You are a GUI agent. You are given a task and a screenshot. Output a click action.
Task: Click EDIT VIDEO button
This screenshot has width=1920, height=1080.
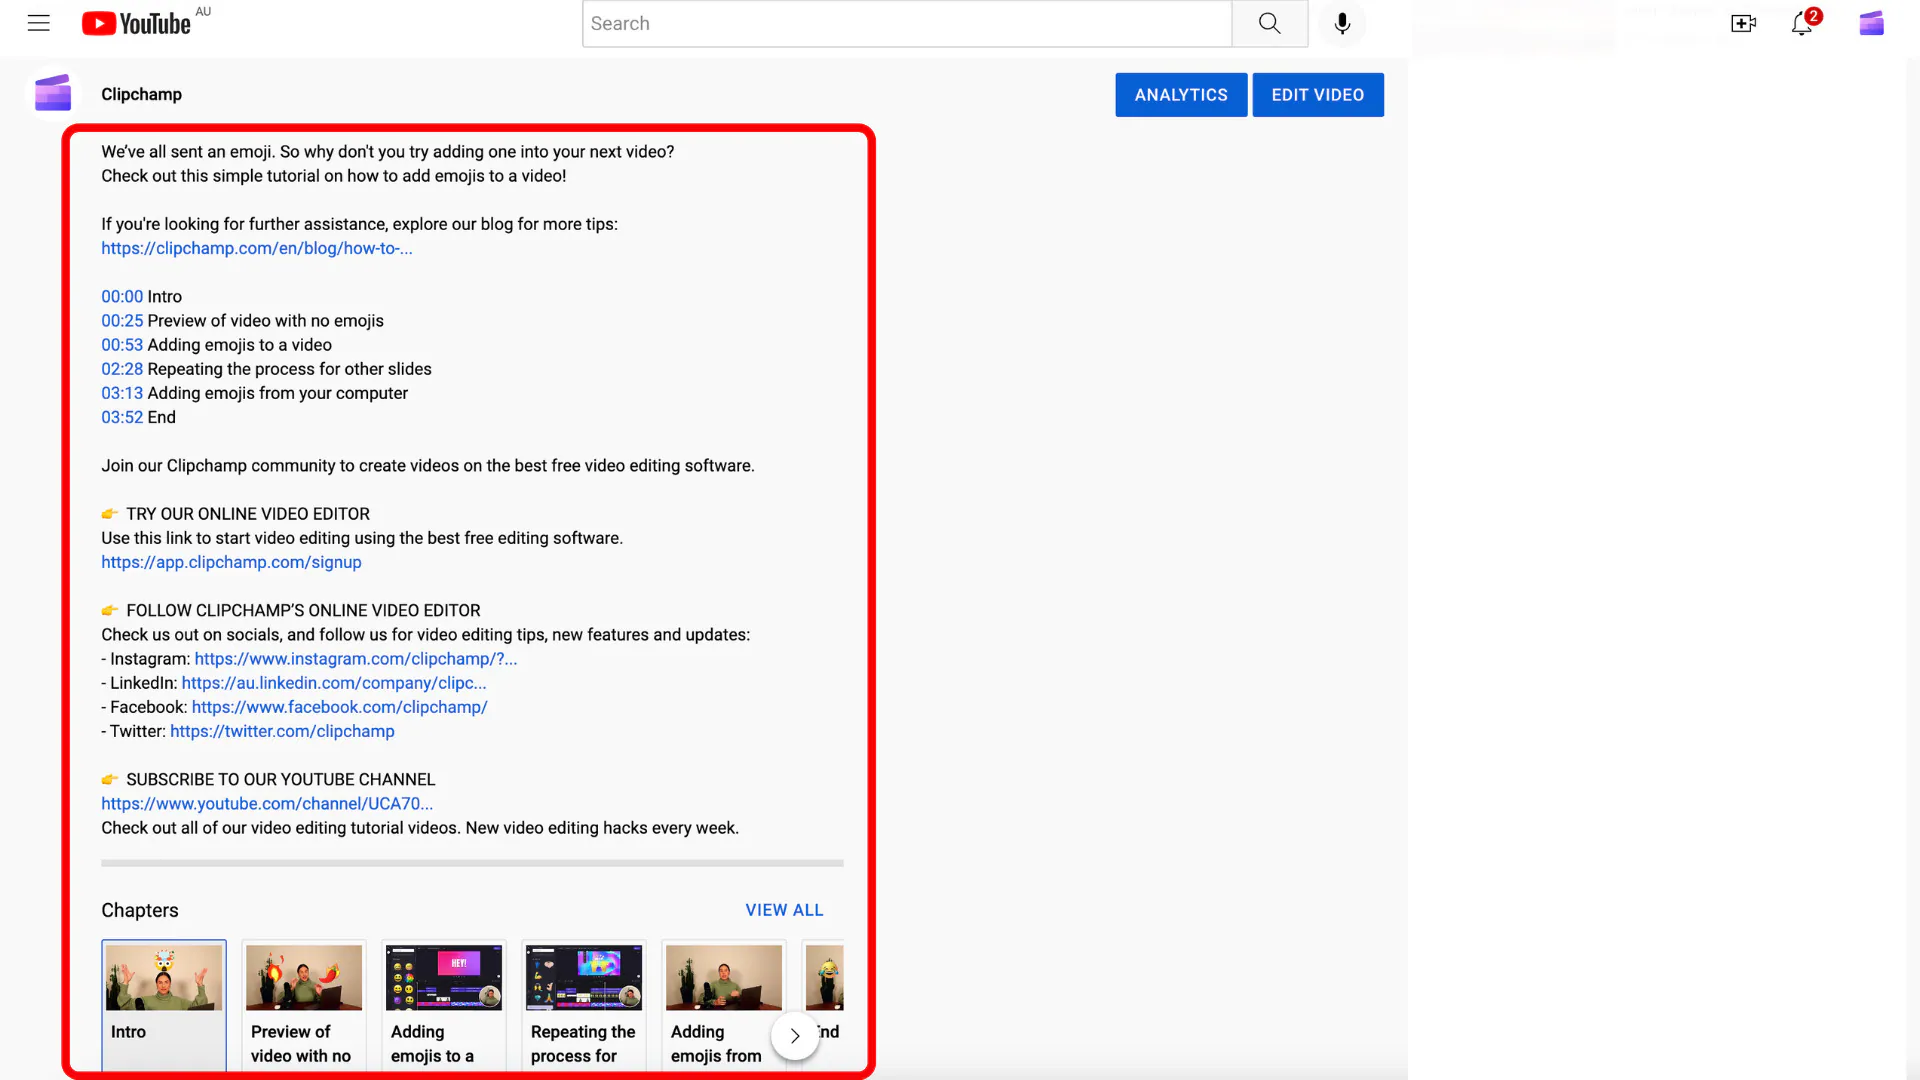coord(1317,94)
